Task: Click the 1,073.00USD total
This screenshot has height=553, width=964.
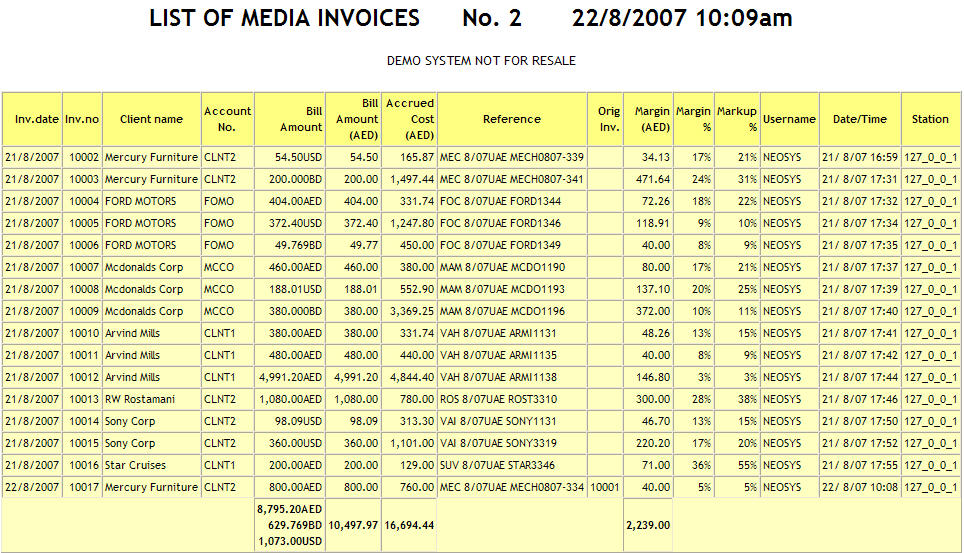Action: coord(290,541)
